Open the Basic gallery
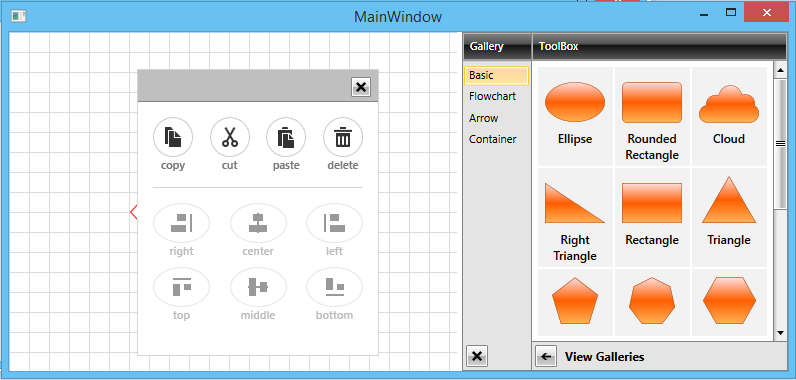This screenshot has width=796, height=380. click(496, 76)
